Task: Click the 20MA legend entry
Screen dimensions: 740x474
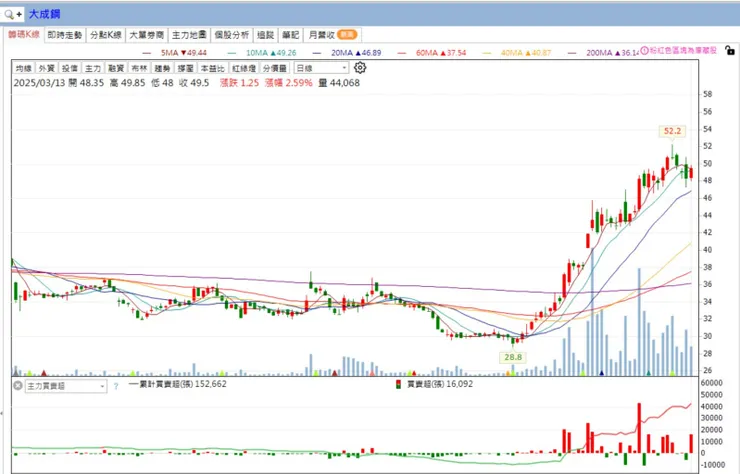Action: [347, 53]
